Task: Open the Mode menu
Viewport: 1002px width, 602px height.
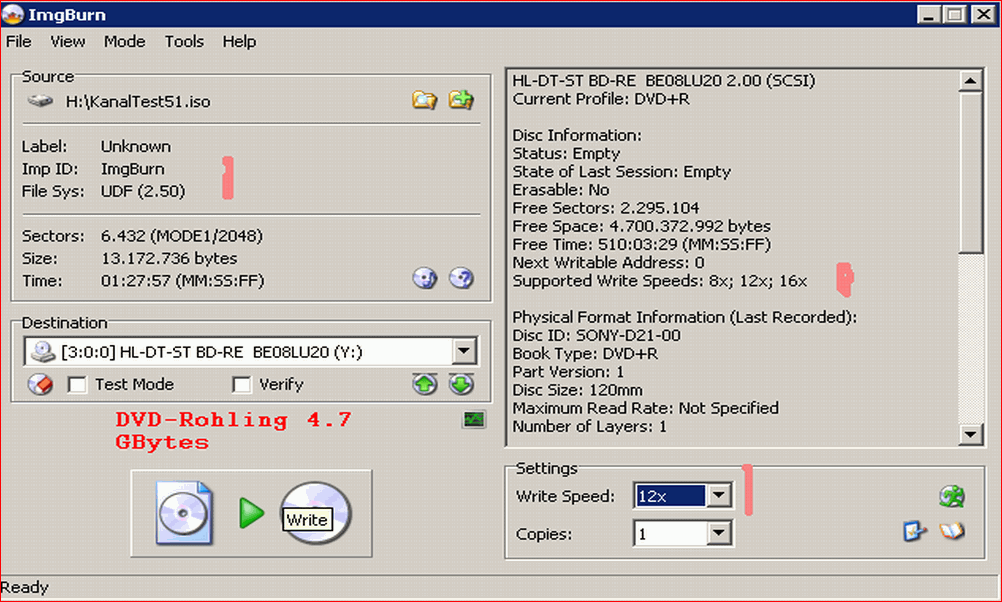Action: point(124,41)
